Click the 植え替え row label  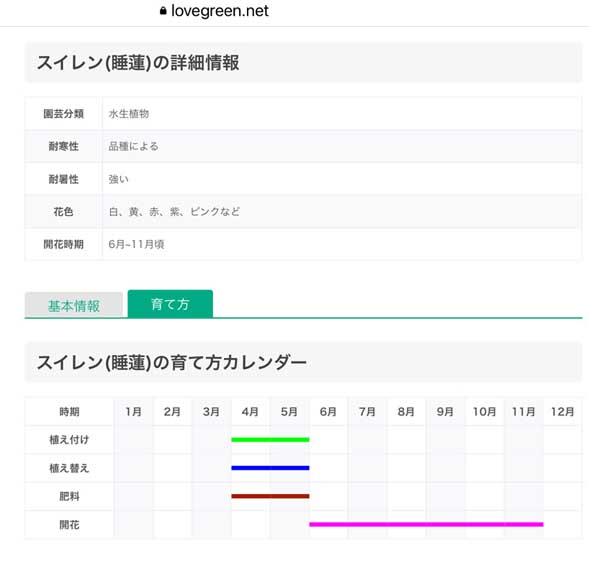coord(69,468)
